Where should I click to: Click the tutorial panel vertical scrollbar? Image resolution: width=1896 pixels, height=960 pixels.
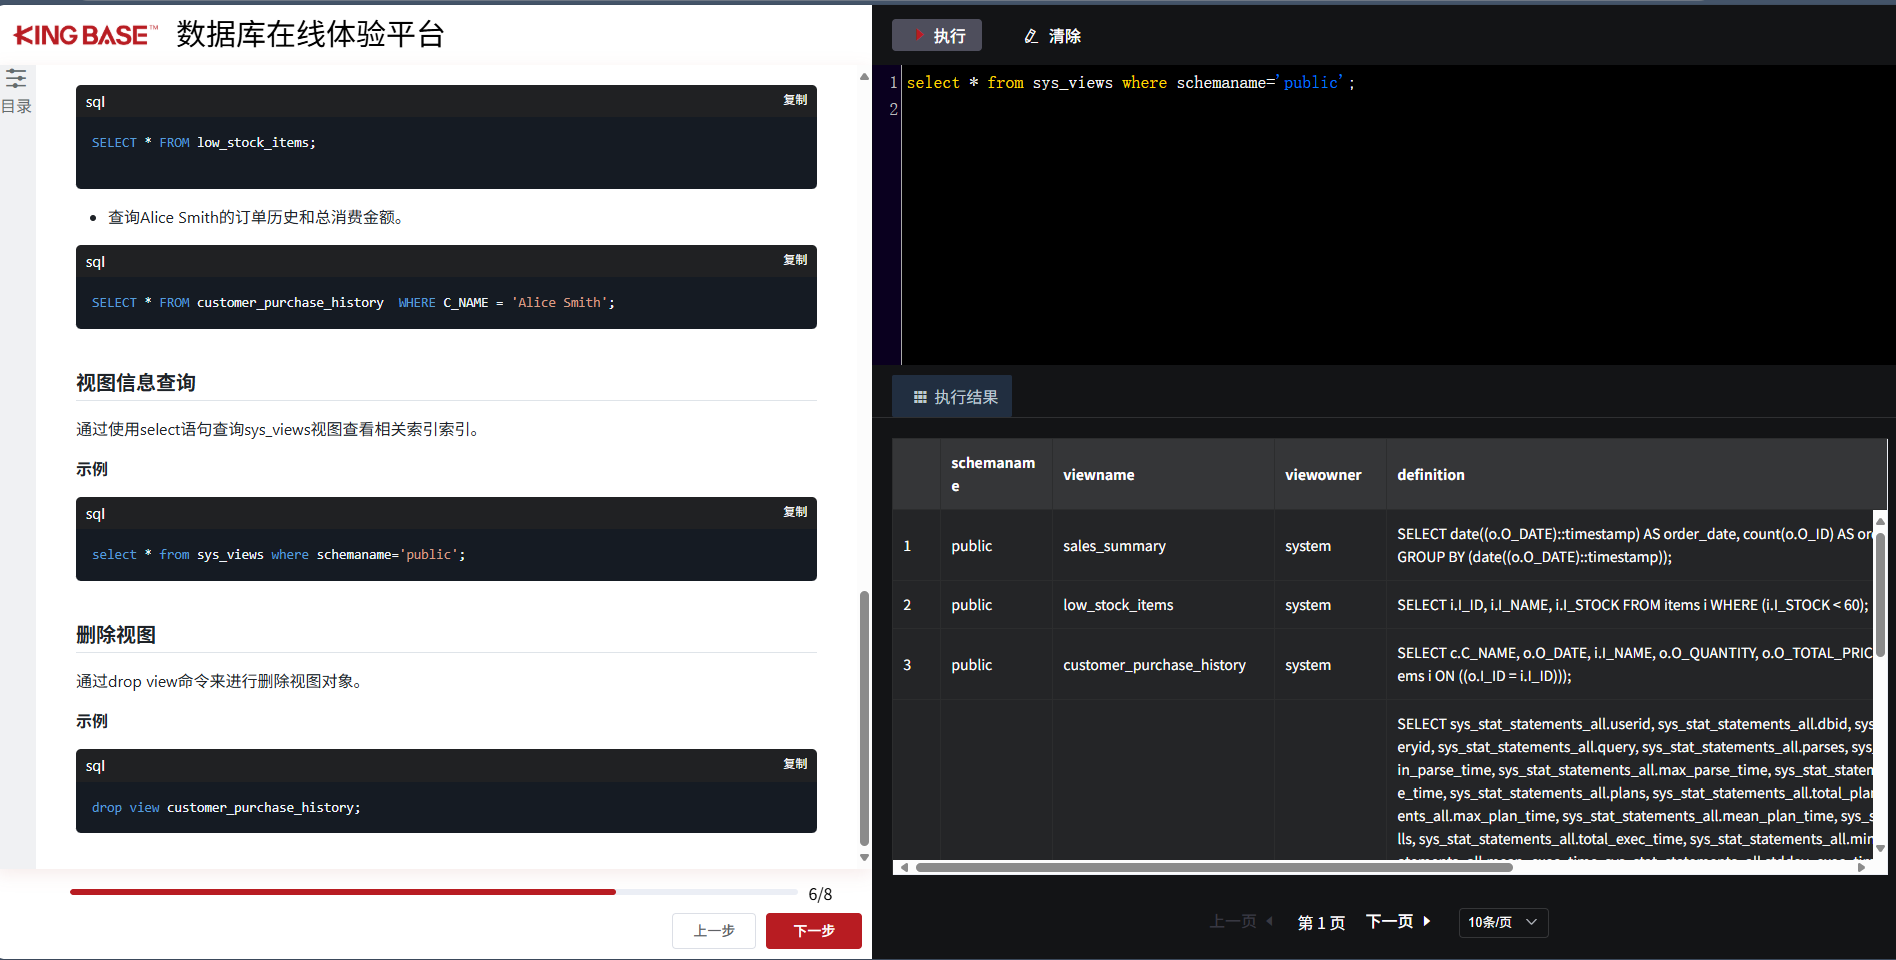[x=864, y=718]
